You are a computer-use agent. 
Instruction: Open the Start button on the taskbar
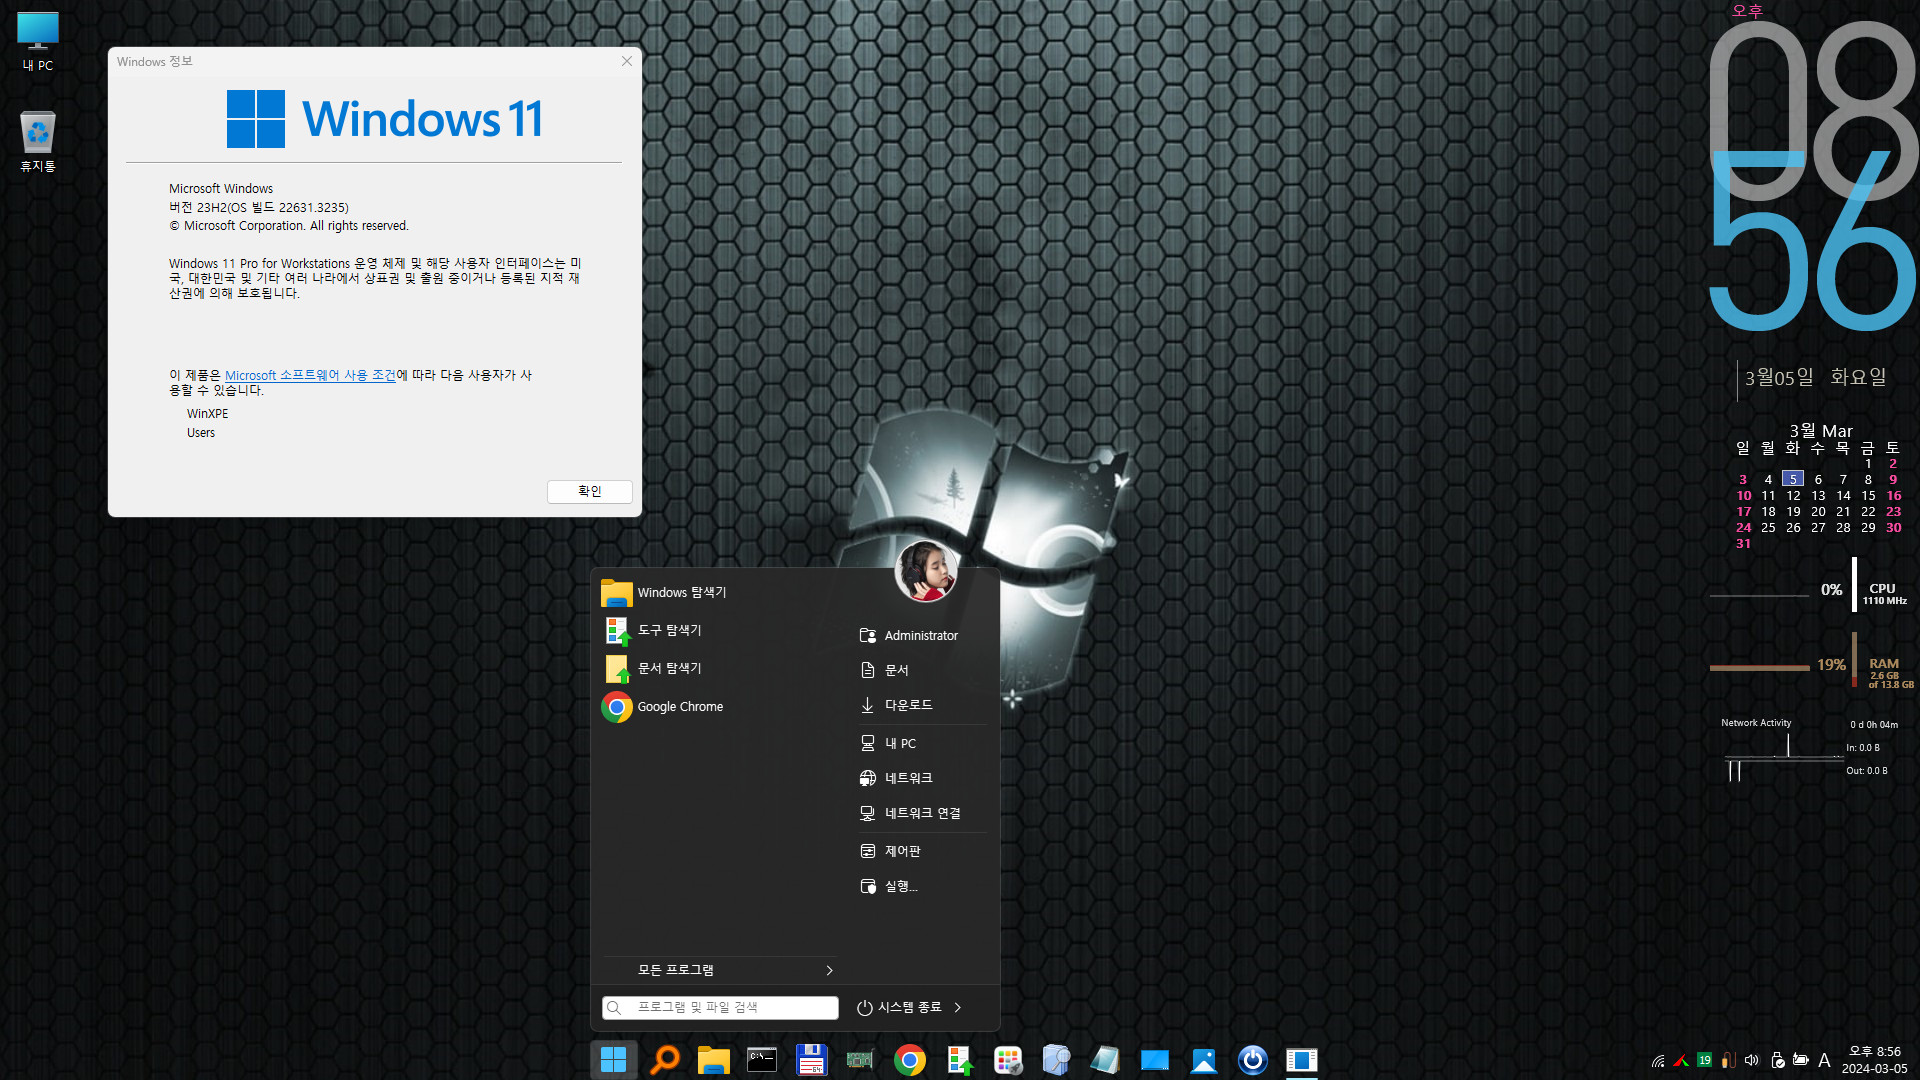point(613,1059)
